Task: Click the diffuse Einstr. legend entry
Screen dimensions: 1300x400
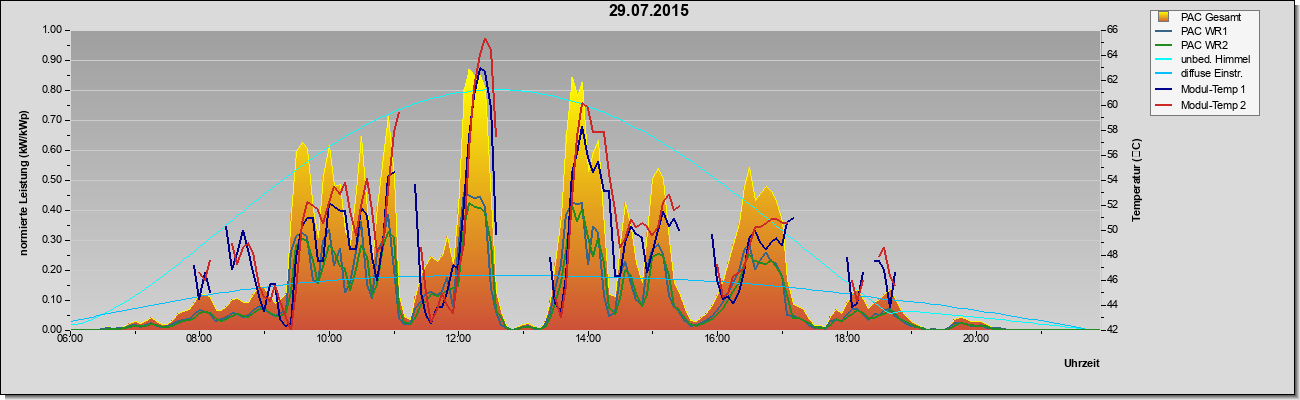Action: click(x=1203, y=75)
